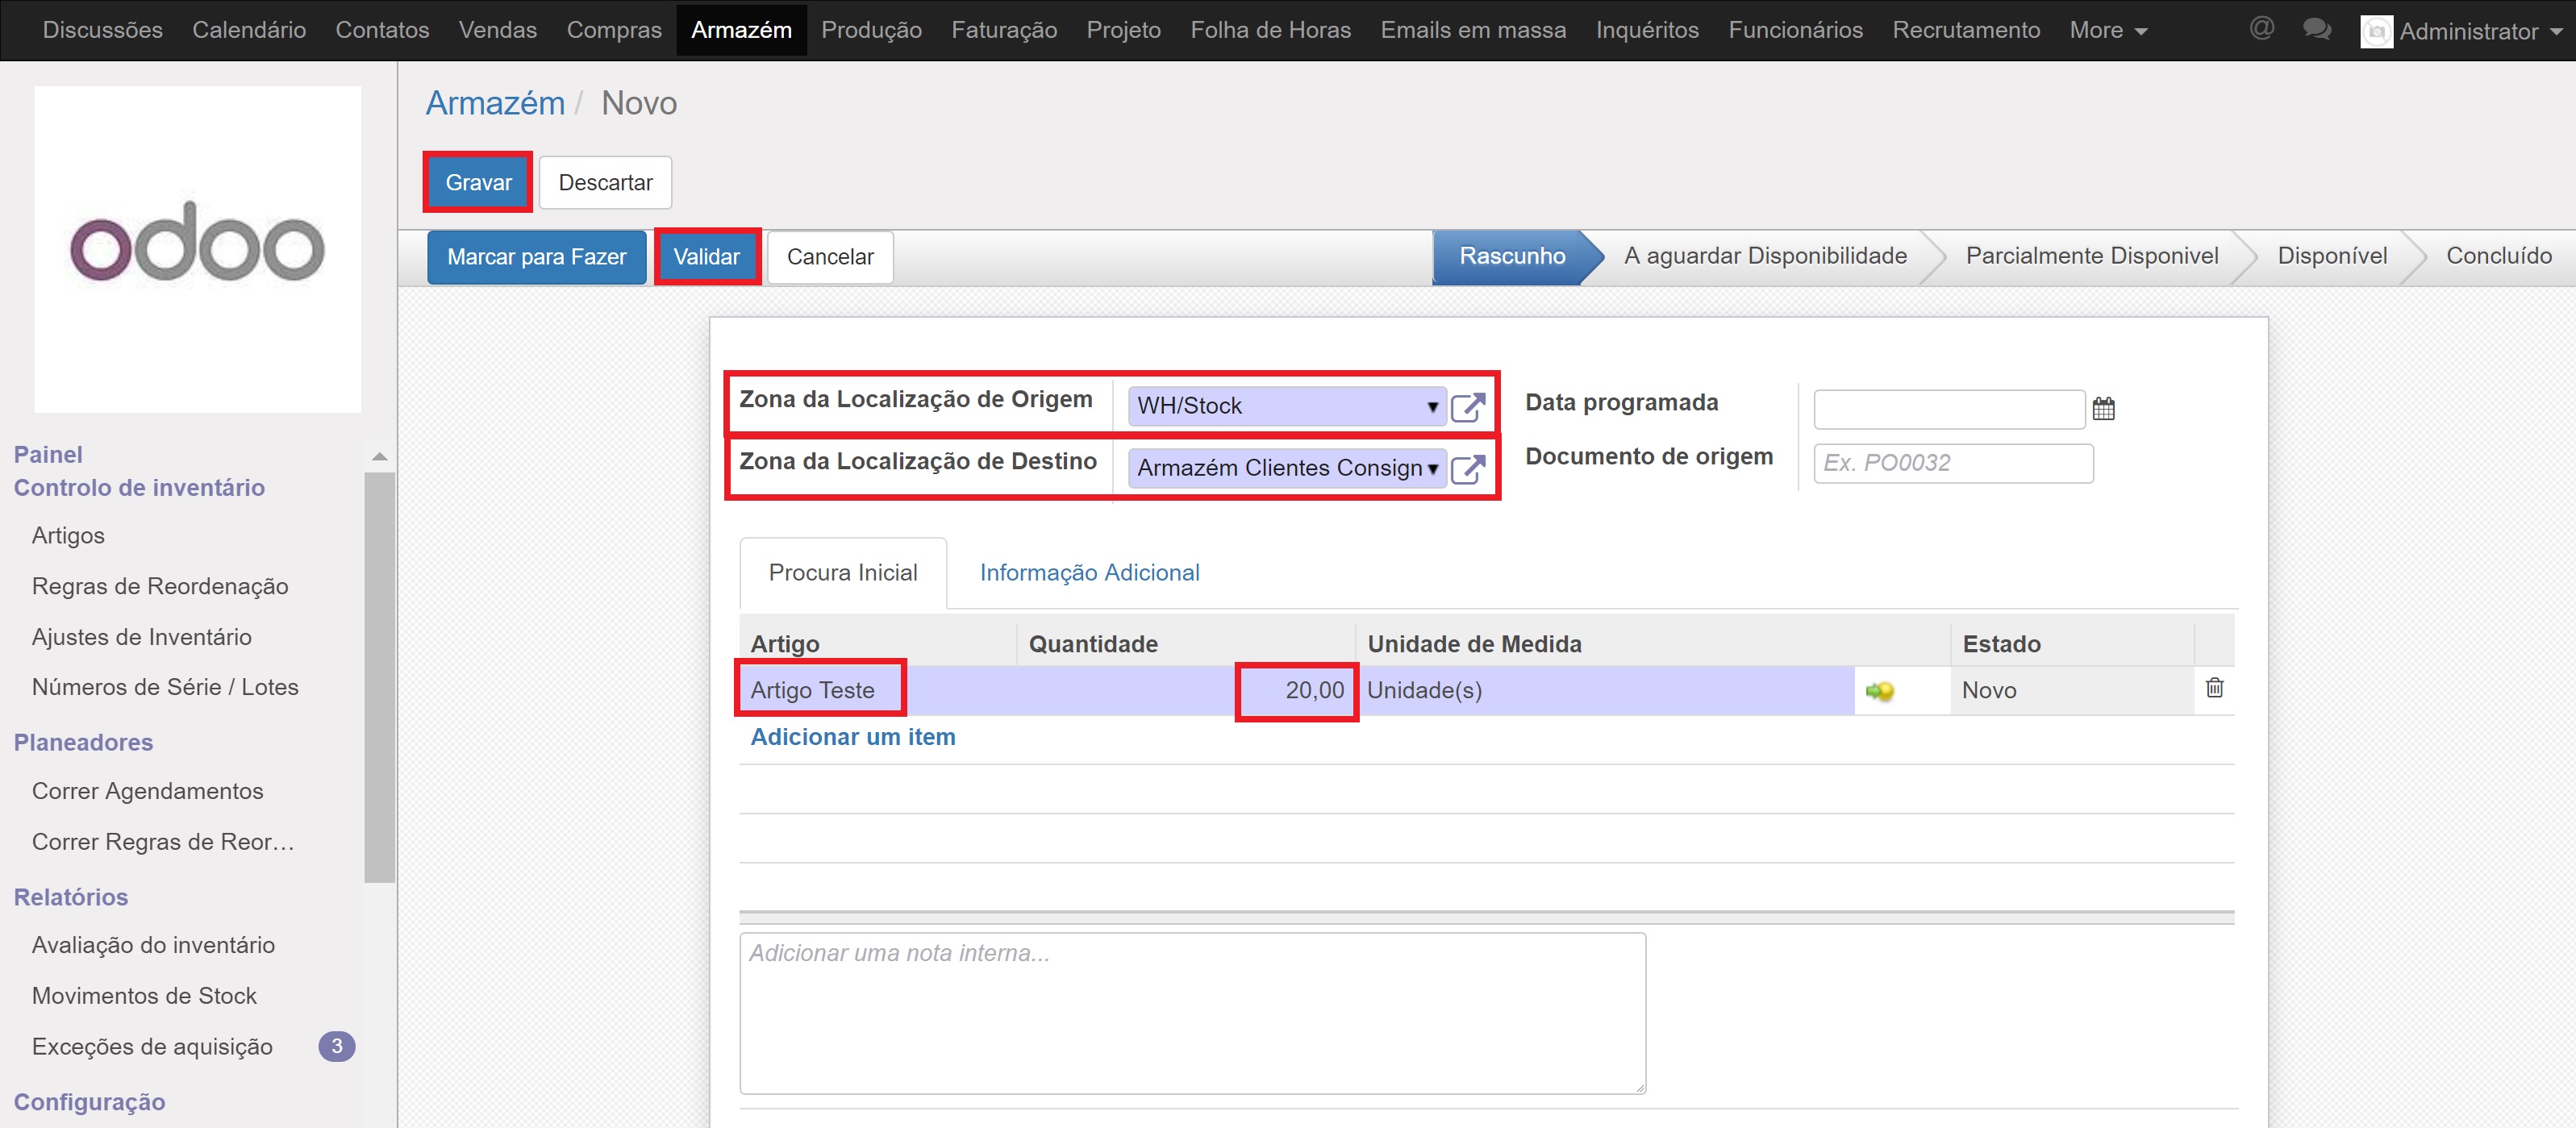
Task: Switch to Informação Adicional tab
Action: pos(1088,573)
